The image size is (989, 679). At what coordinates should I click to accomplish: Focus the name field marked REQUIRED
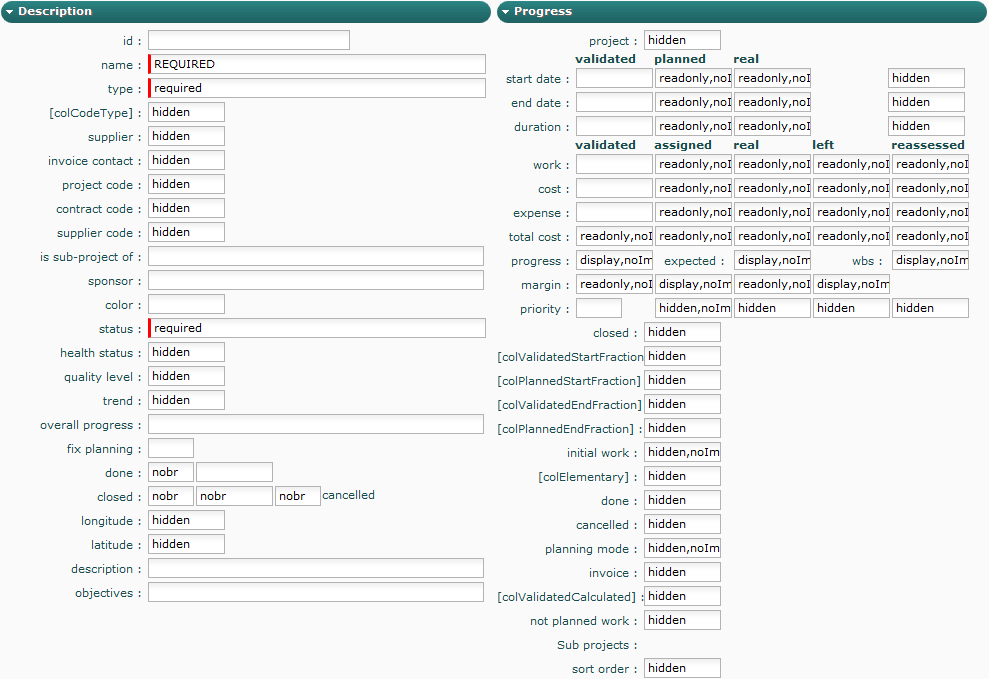(316, 64)
